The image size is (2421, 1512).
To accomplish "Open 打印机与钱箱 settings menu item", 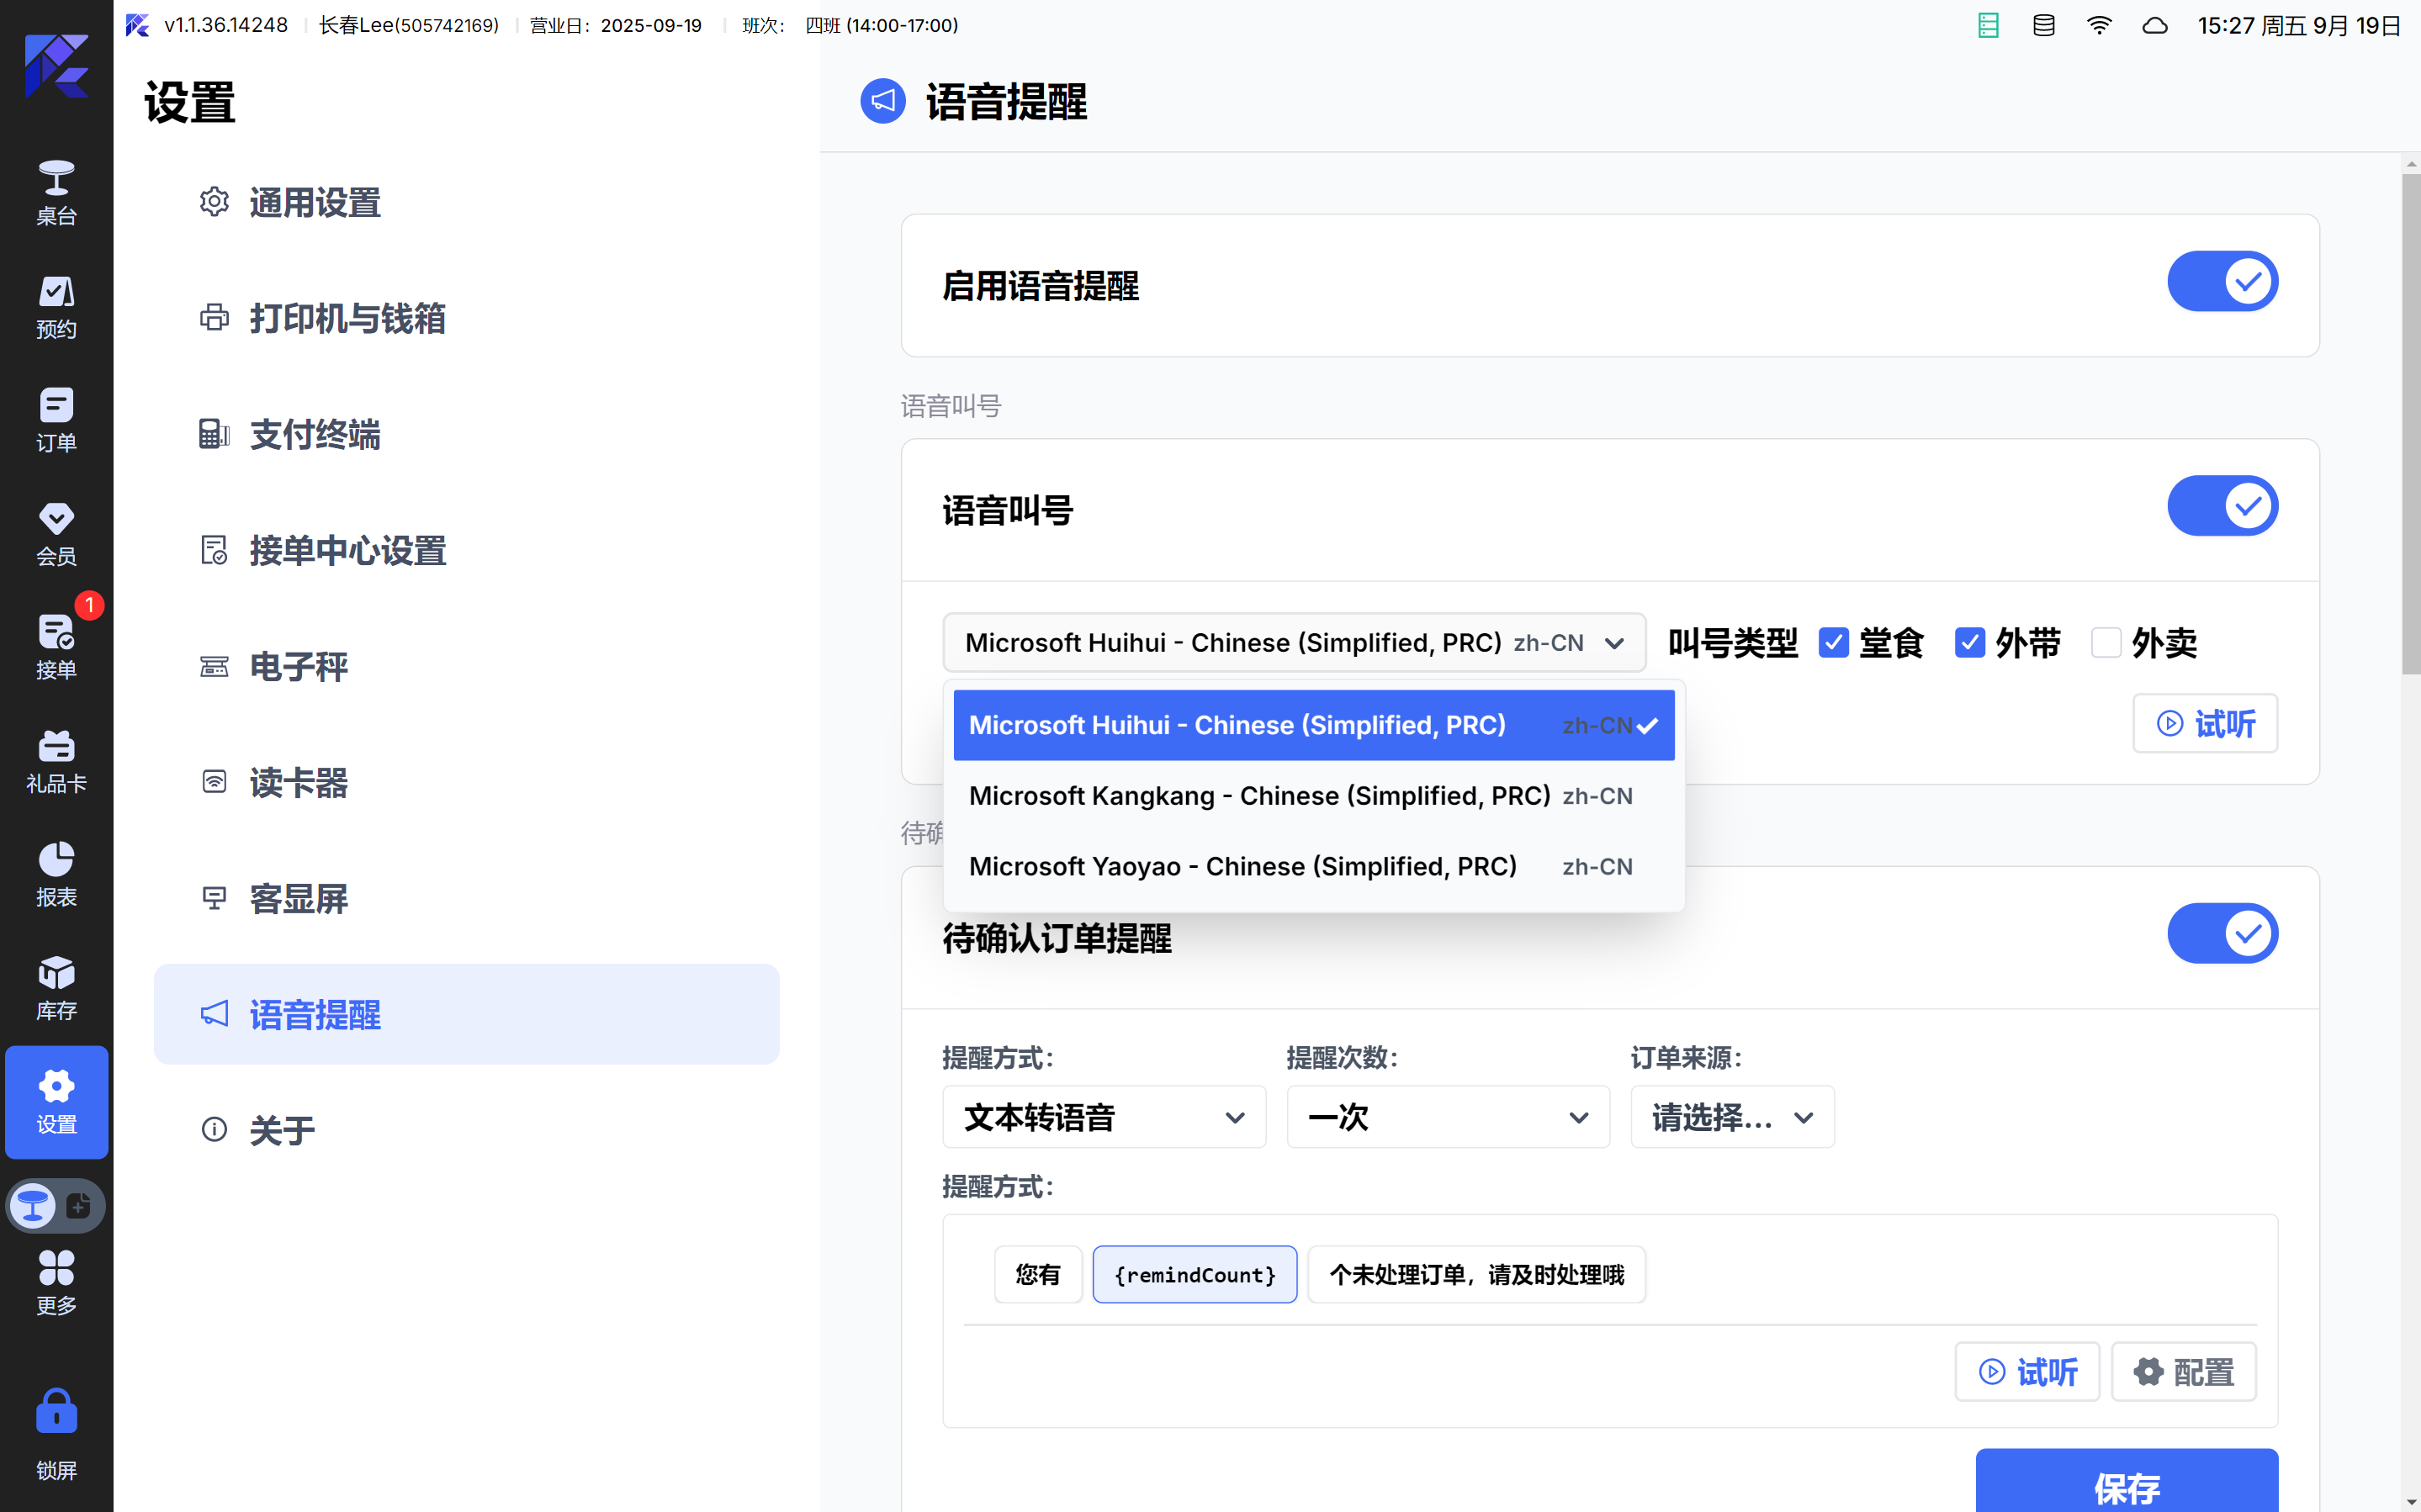I will click(x=346, y=319).
